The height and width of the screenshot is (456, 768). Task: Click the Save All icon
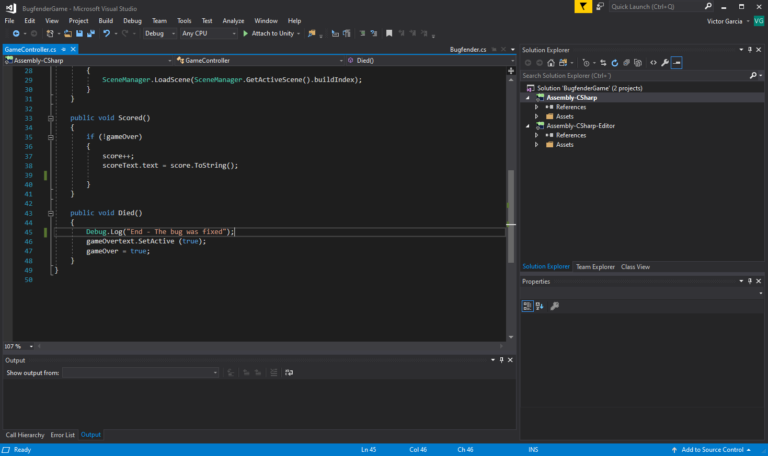point(91,33)
